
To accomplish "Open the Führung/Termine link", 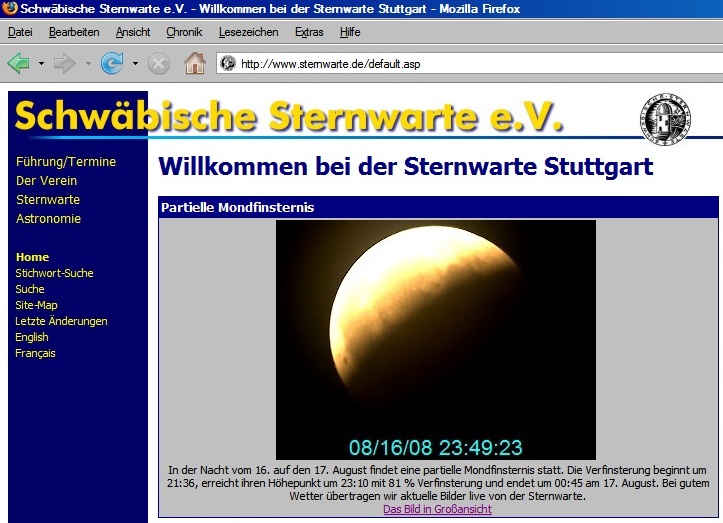I will pos(66,162).
